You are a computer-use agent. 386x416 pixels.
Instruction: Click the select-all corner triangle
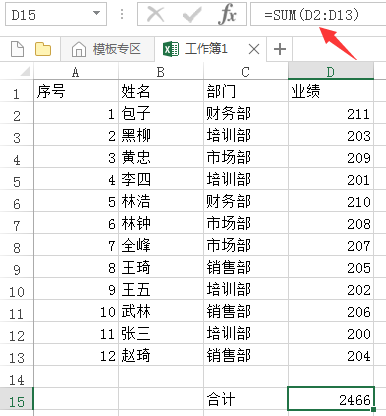(25, 71)
